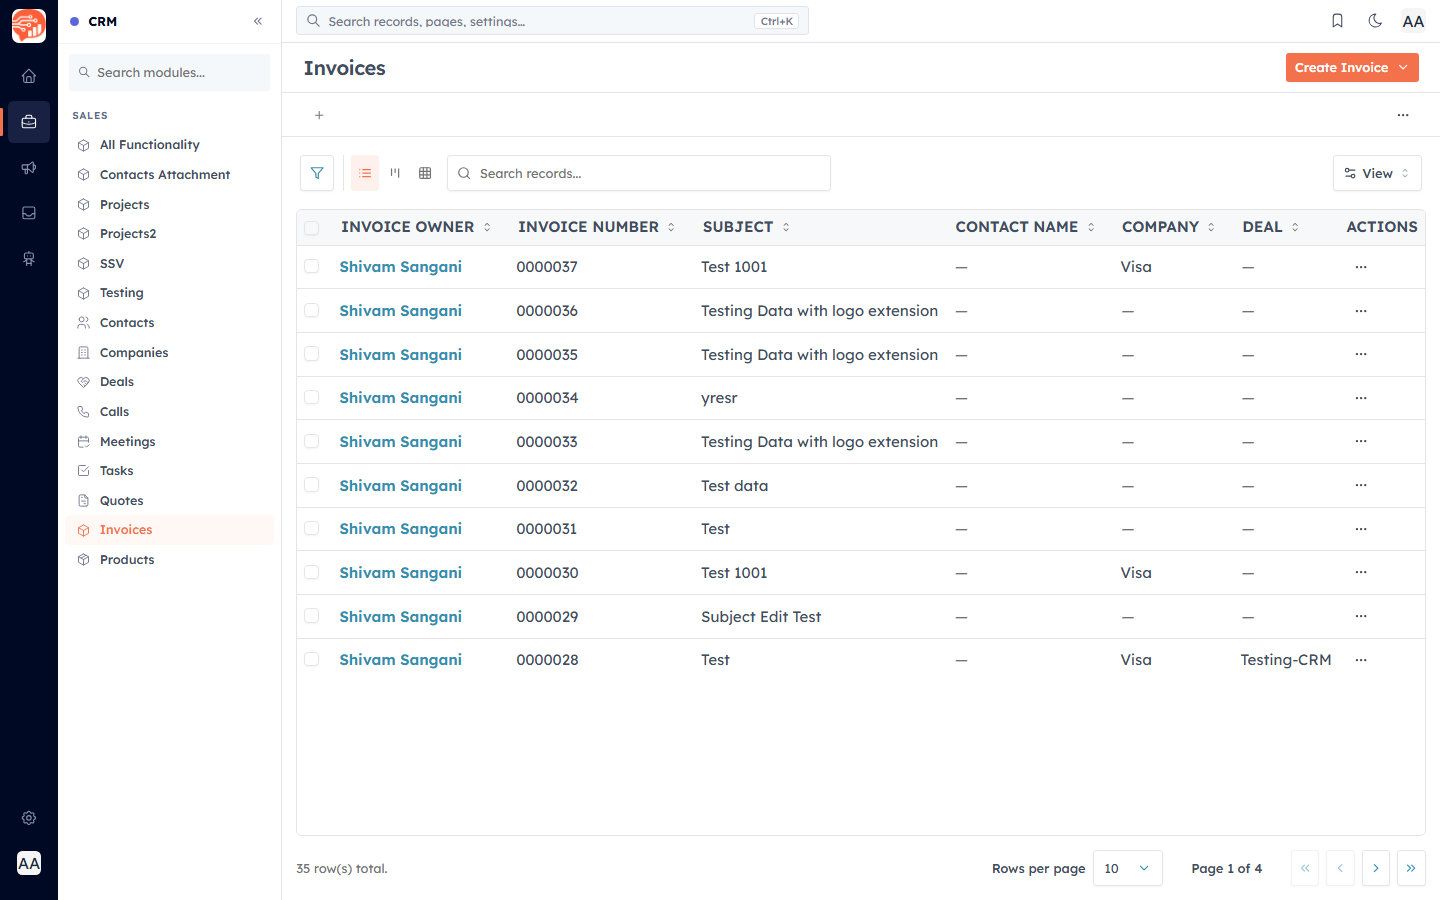This screenshot has height=900, width=1440.
Task: Open row actions for invoice 0000028
Action: pos(1361,660)
